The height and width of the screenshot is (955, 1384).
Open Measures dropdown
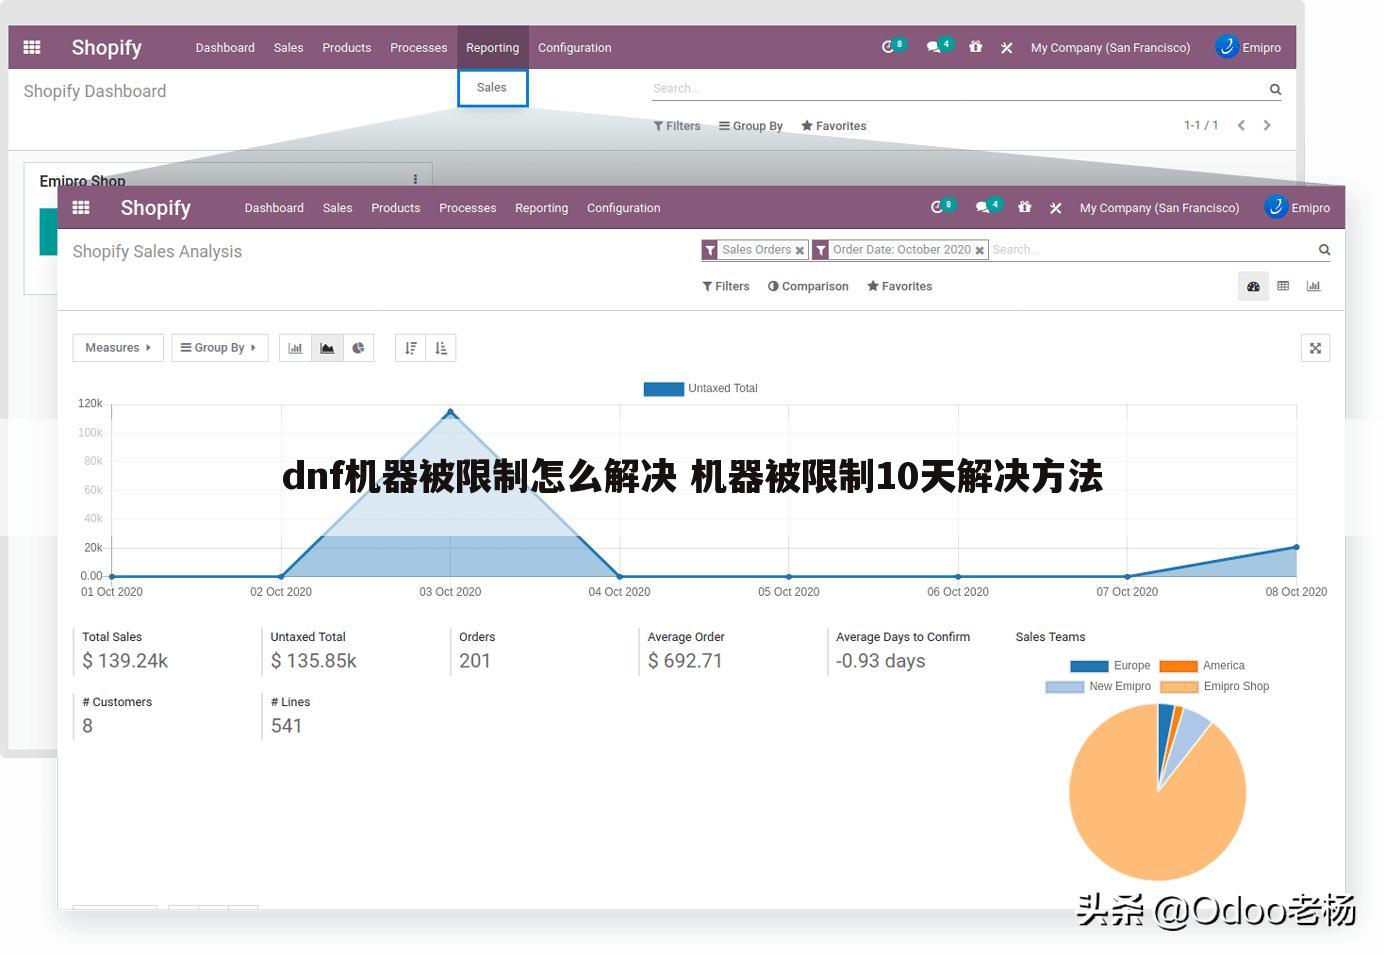pyautogui.click(x=118, y=348)
